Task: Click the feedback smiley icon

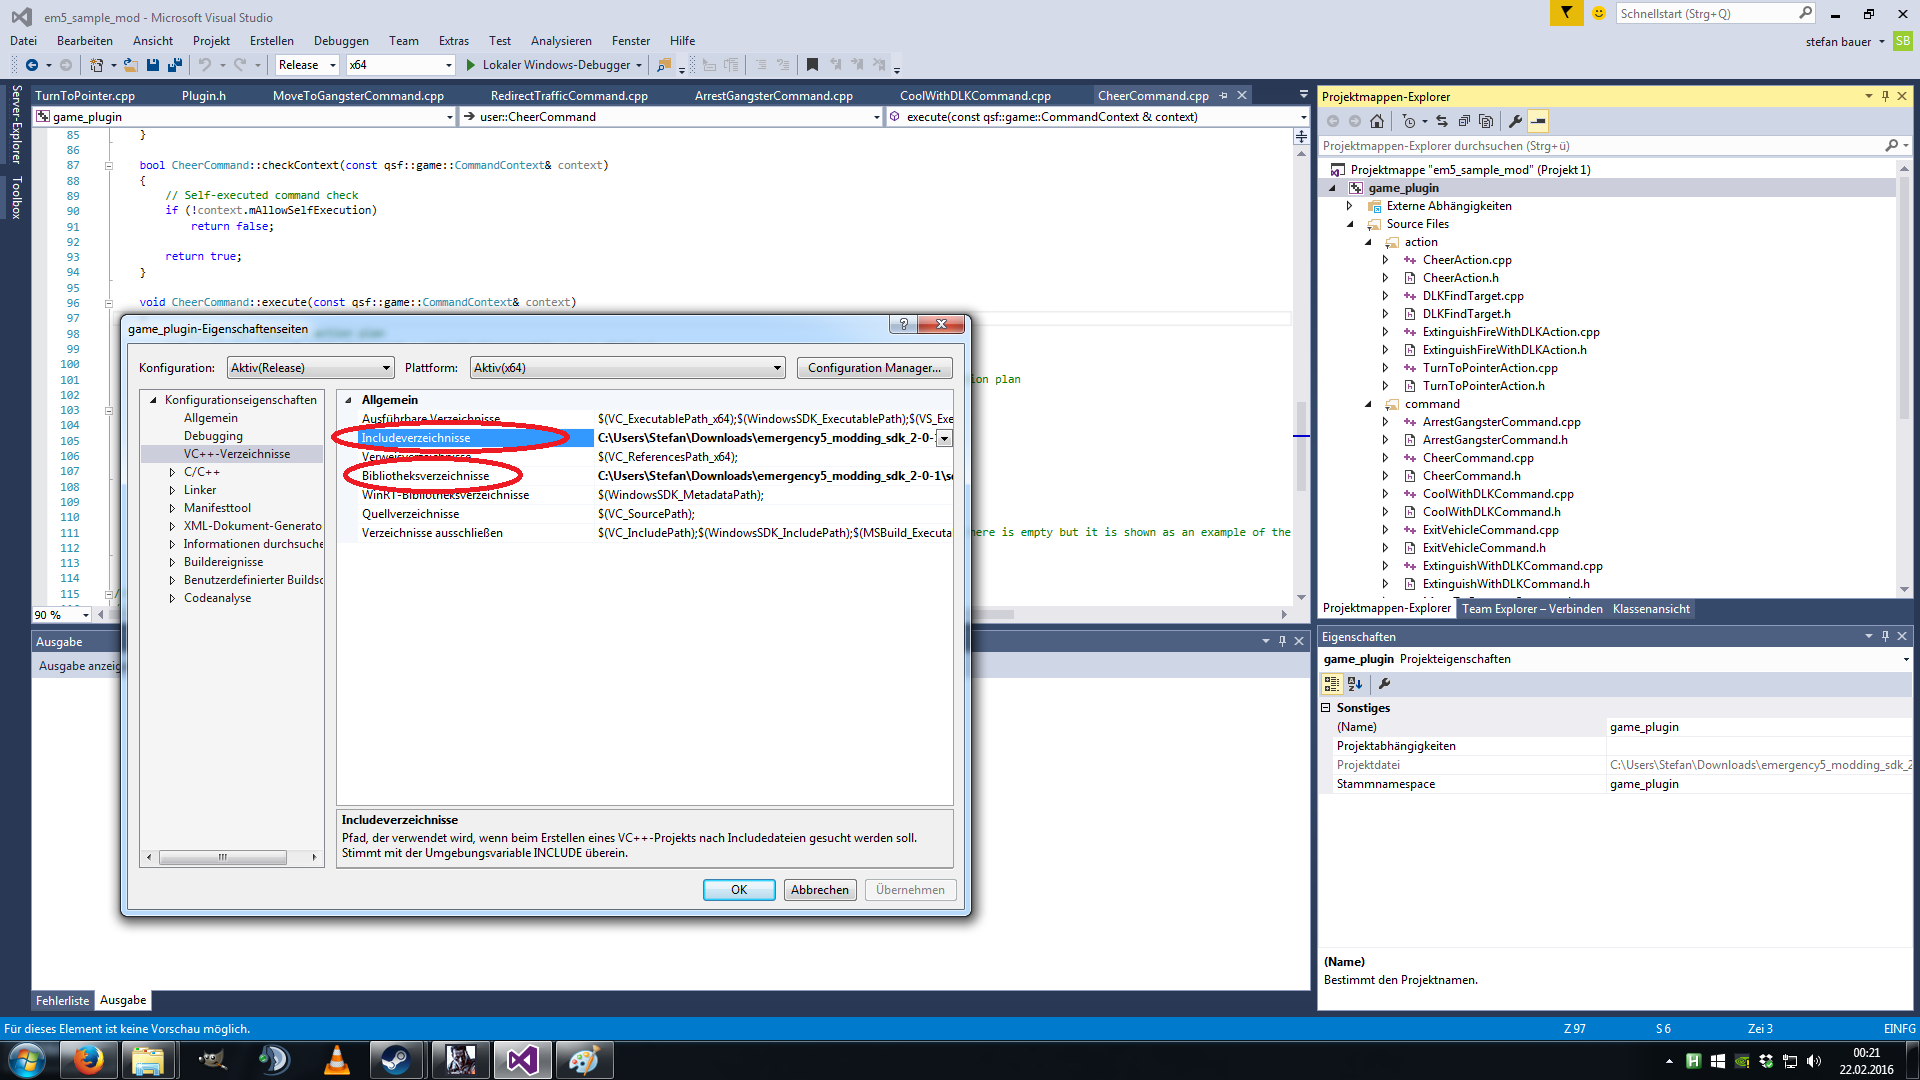Action: [x=1599, y=13]
